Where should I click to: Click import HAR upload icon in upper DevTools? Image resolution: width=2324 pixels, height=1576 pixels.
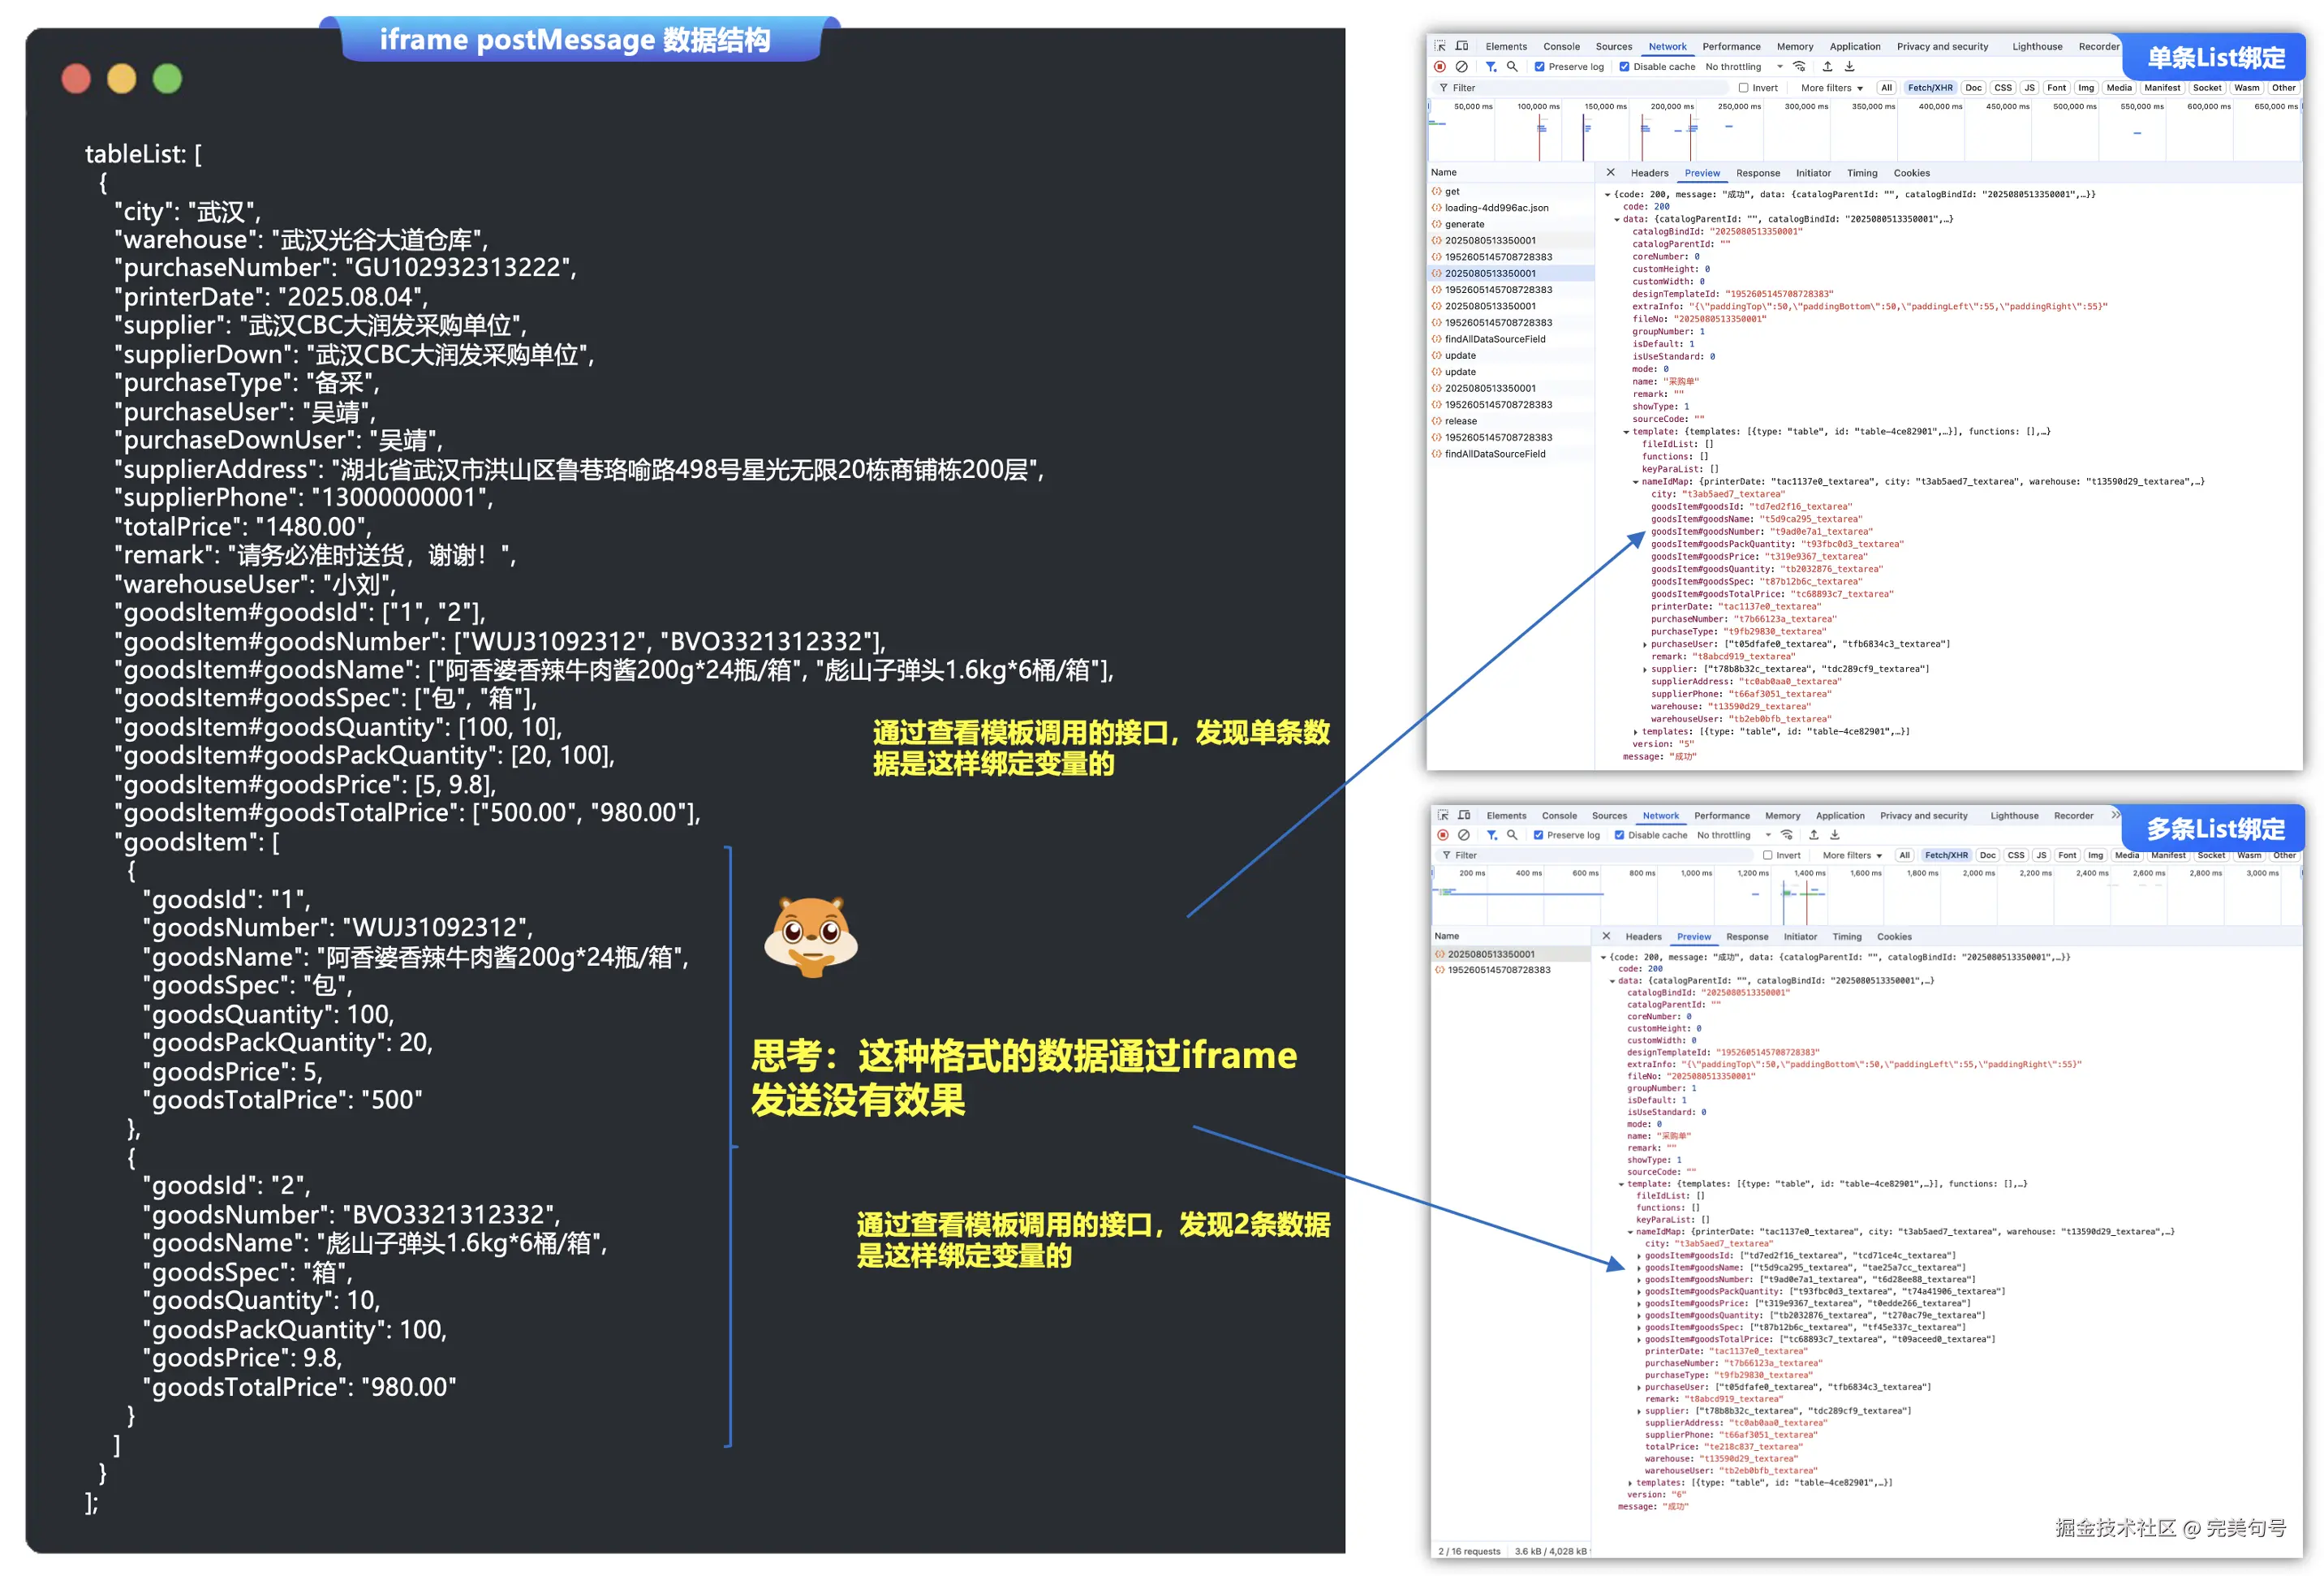pos(1827,67)
